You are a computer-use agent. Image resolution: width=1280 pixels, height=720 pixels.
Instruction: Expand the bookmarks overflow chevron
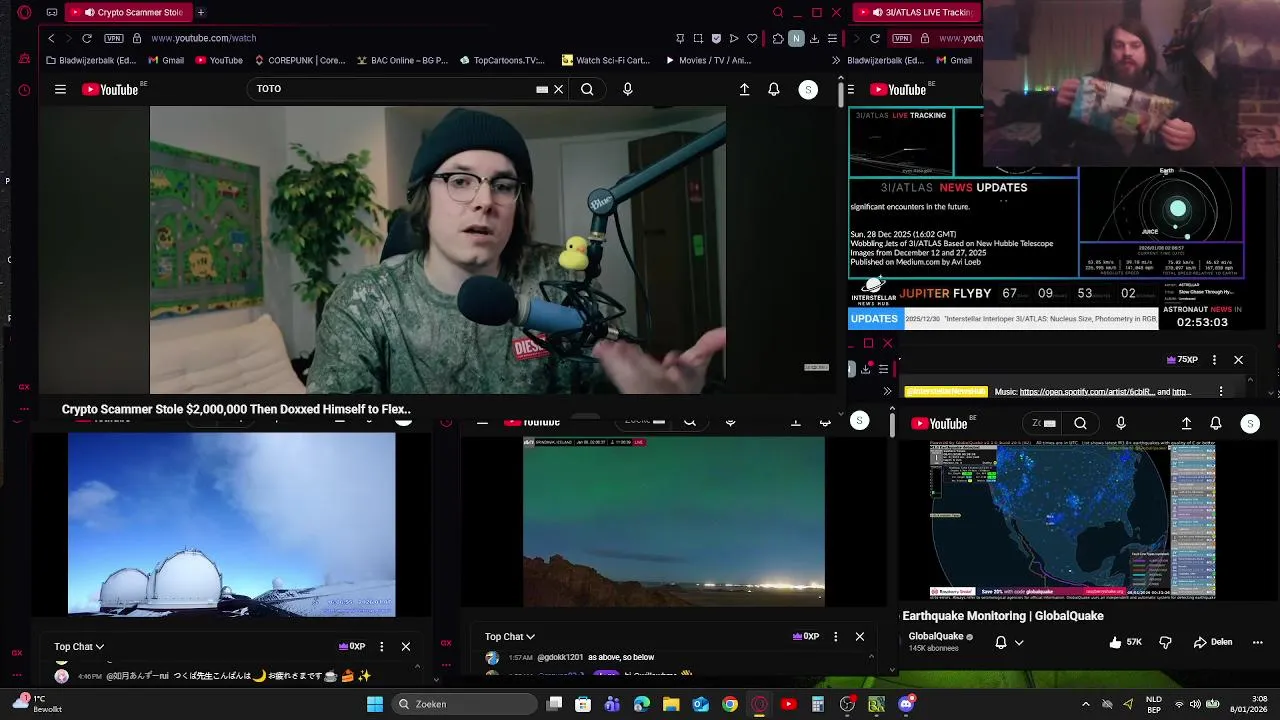coord(836,60)
